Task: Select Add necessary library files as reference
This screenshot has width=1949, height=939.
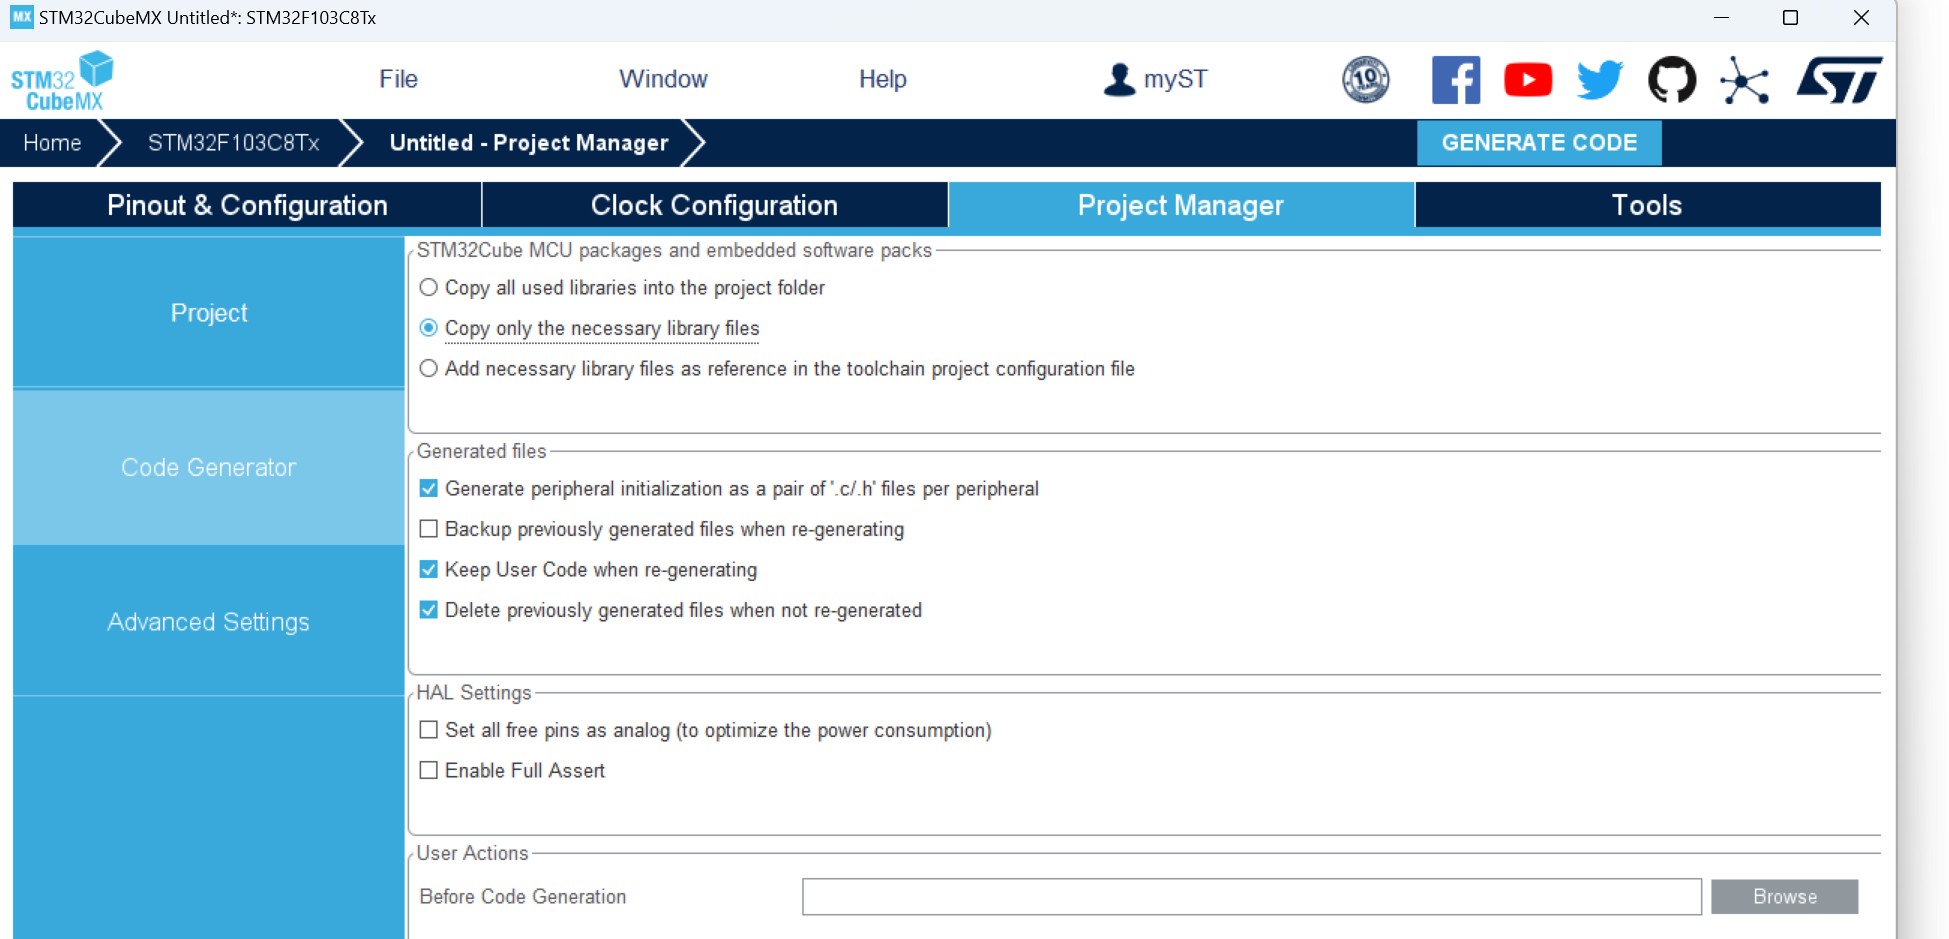Action: (x=429, y=369)
